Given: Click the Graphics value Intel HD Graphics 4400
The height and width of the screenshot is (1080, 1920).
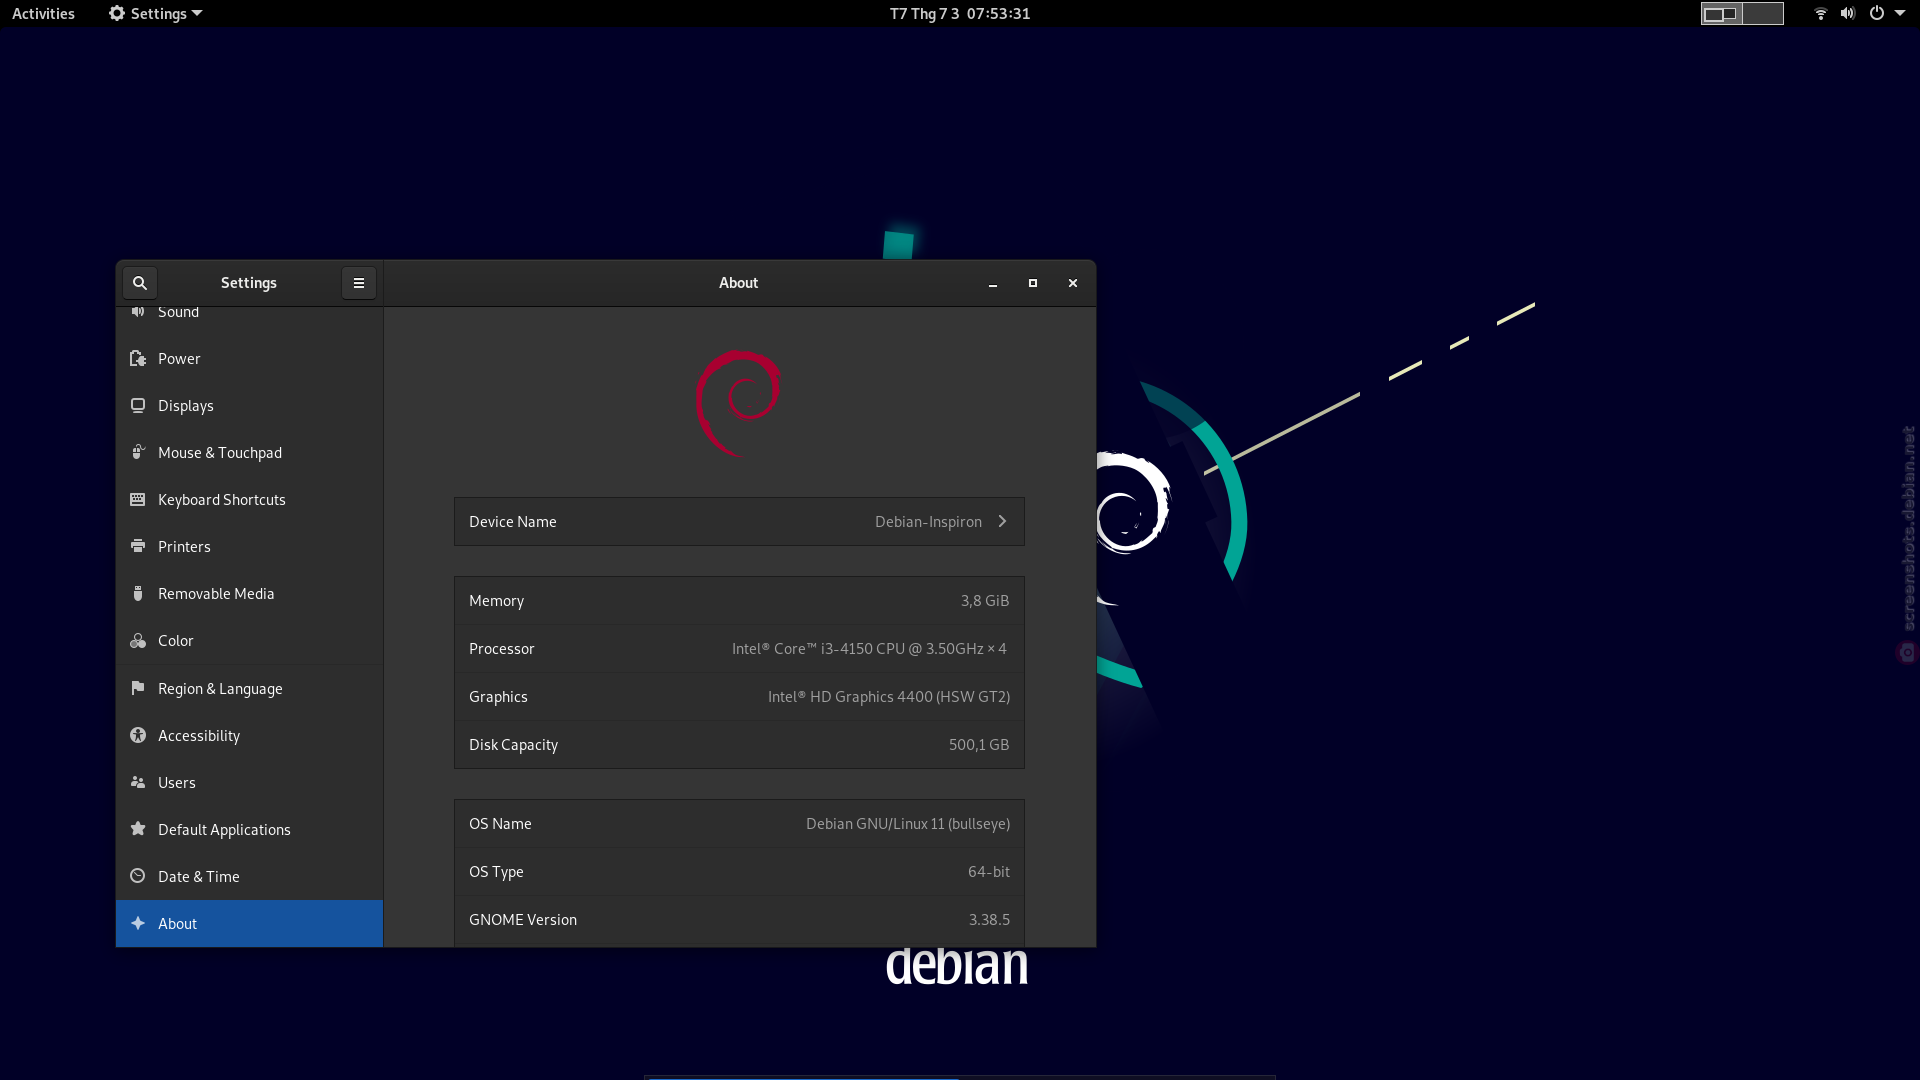Looking at the screenshot, I should [889, 696].
